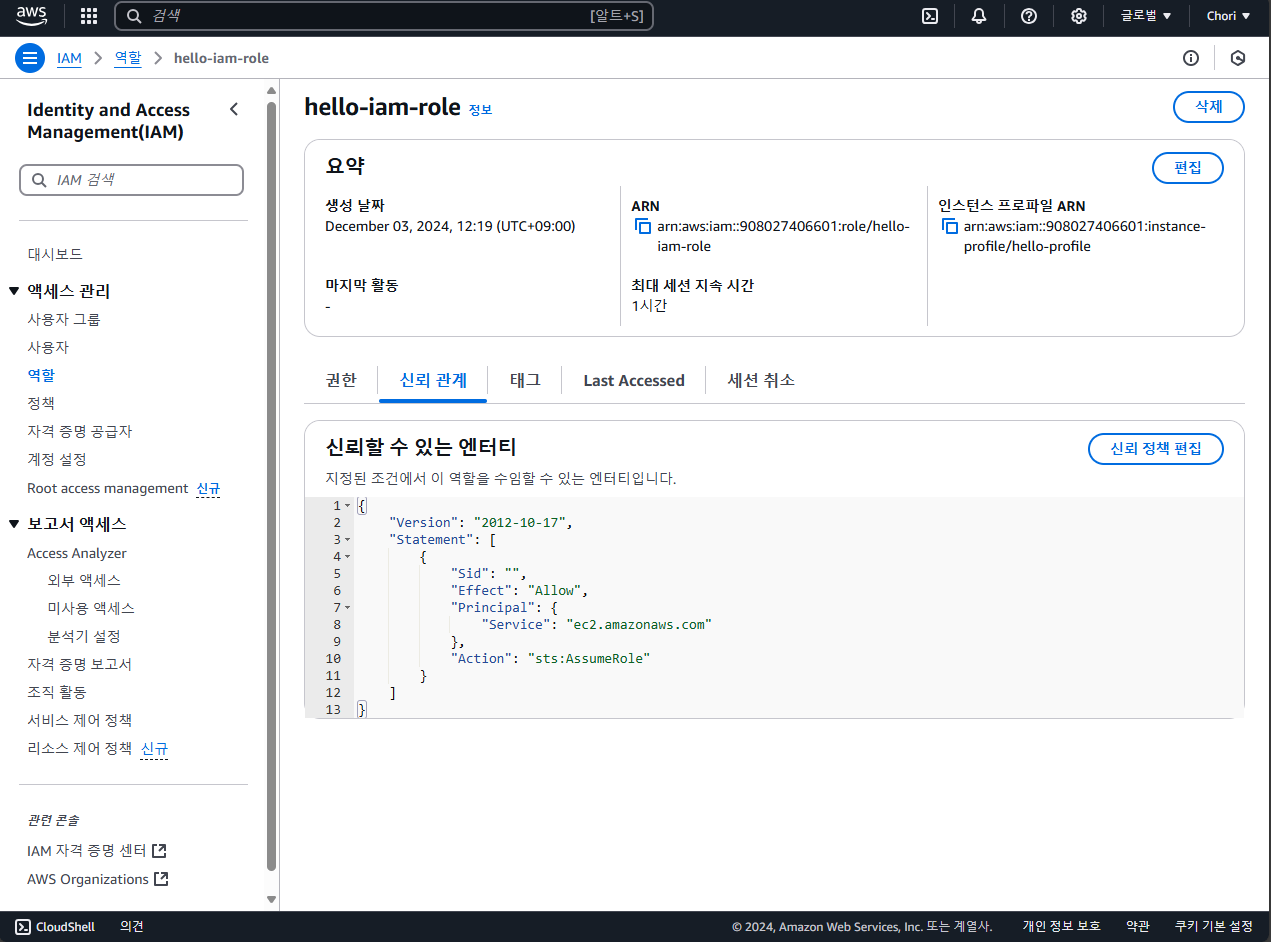
Task: Open the Last Accessed tab
Action: point(634,380)
